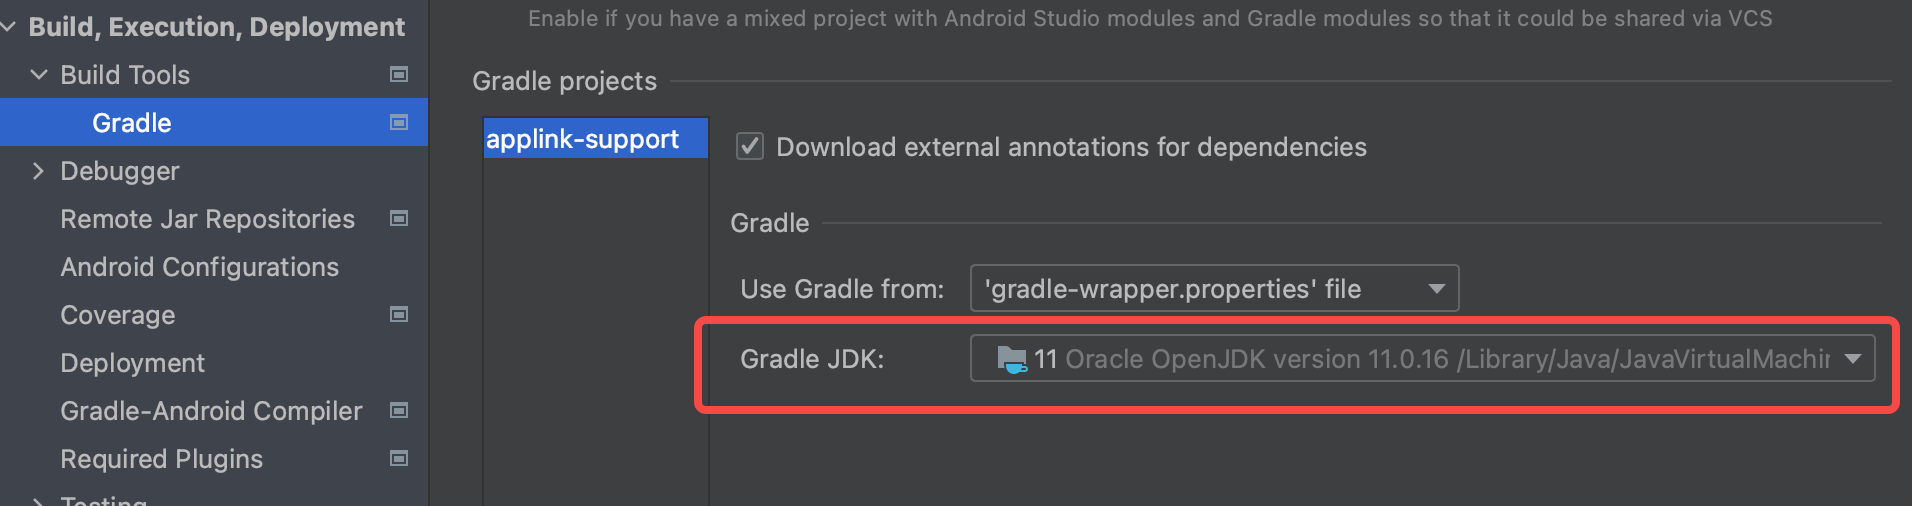Open the Use Gradle from dropdown

(1214, 289)
